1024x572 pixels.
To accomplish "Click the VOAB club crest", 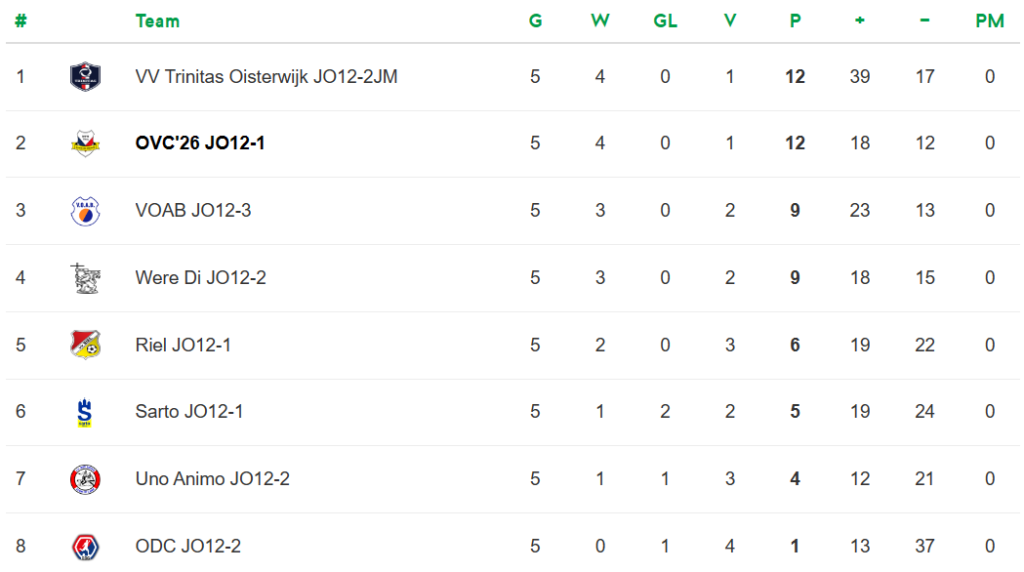I will point(85,211).
